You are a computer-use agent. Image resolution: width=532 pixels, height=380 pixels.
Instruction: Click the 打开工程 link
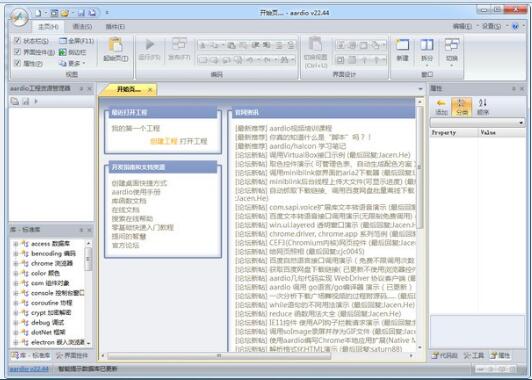193,141
